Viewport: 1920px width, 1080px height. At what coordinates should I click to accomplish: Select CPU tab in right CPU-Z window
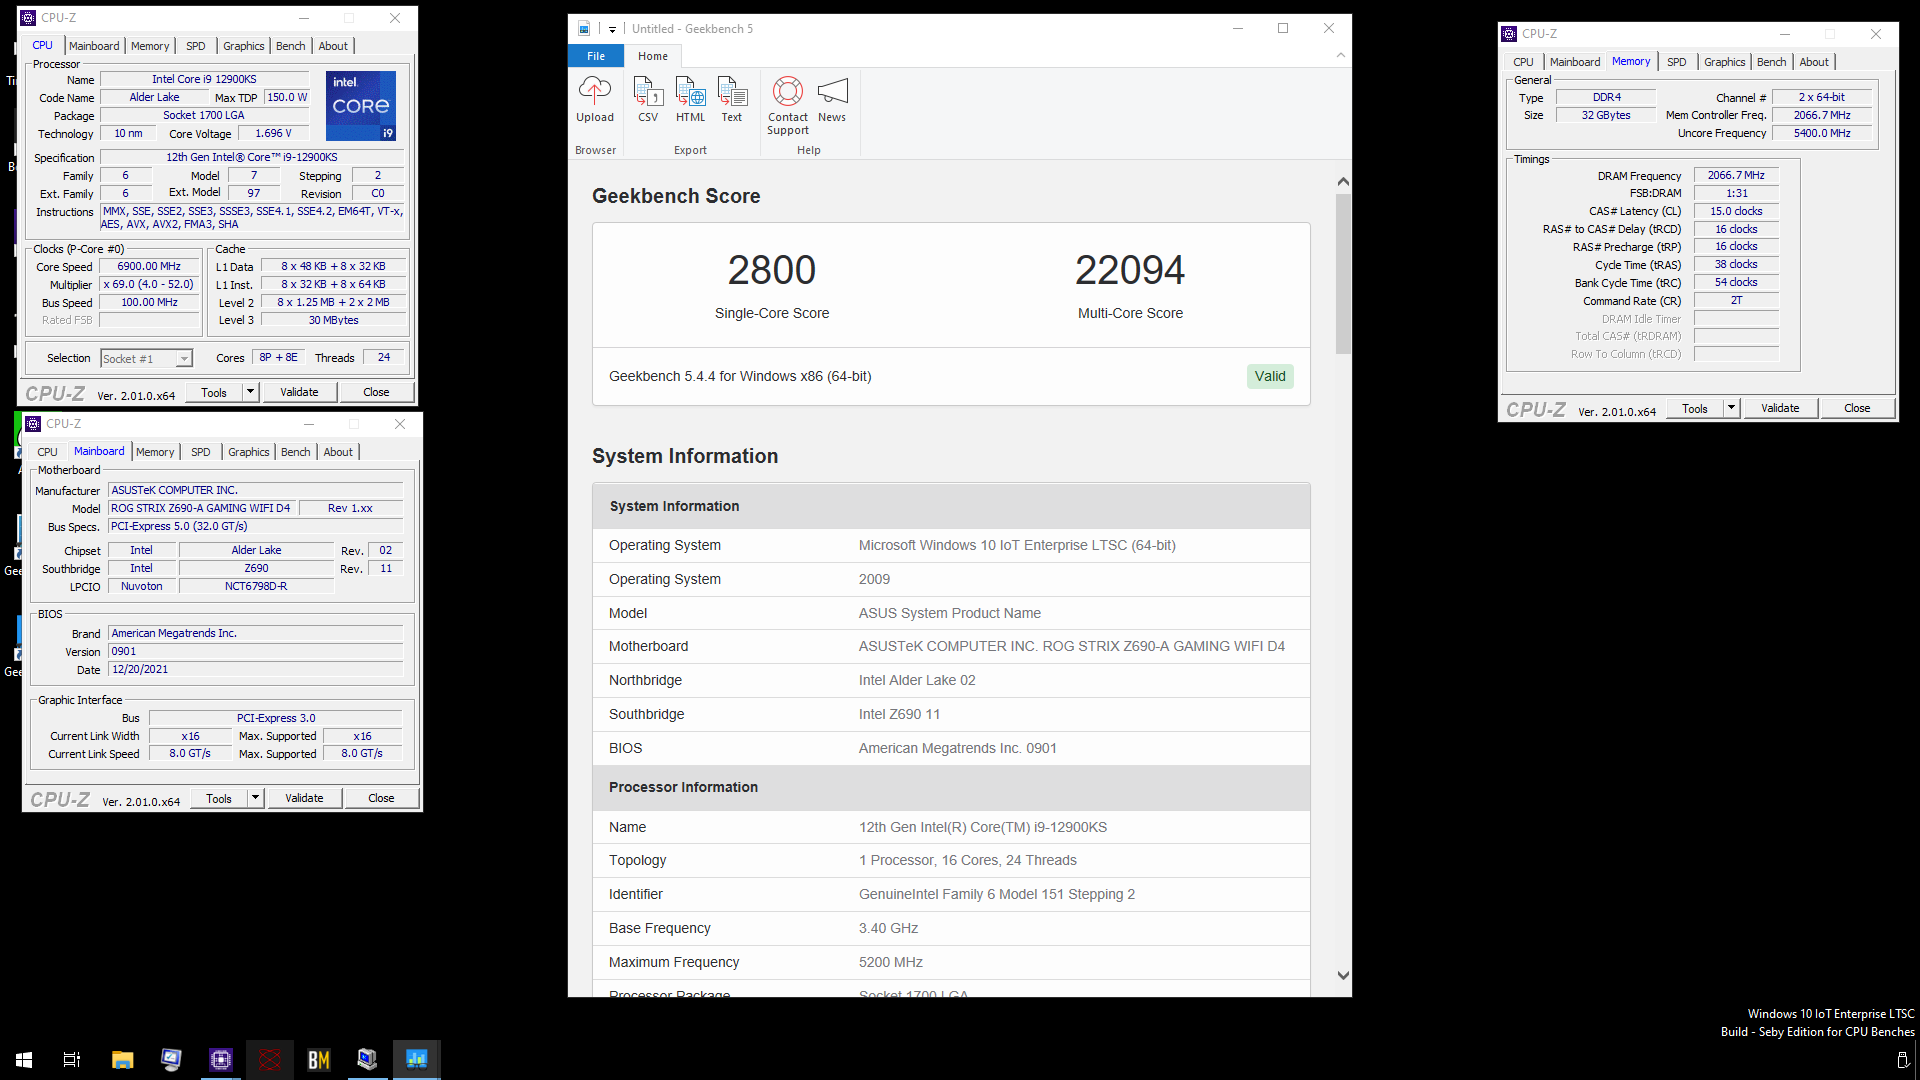point(1523,62)
